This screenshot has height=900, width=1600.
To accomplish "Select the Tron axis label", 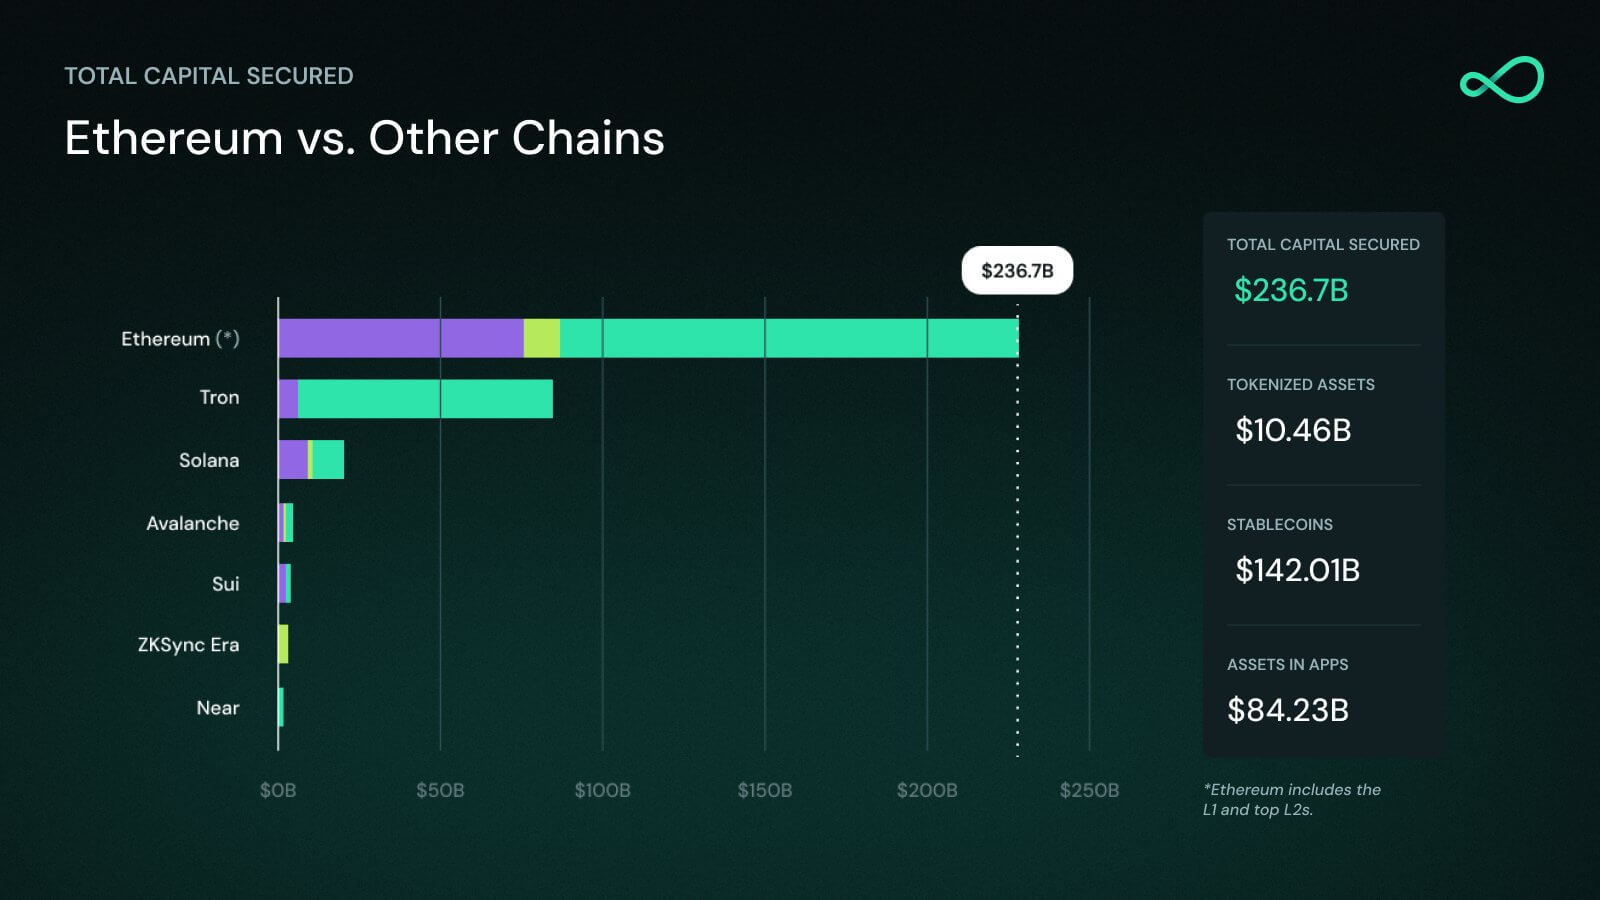I will 219,398.
